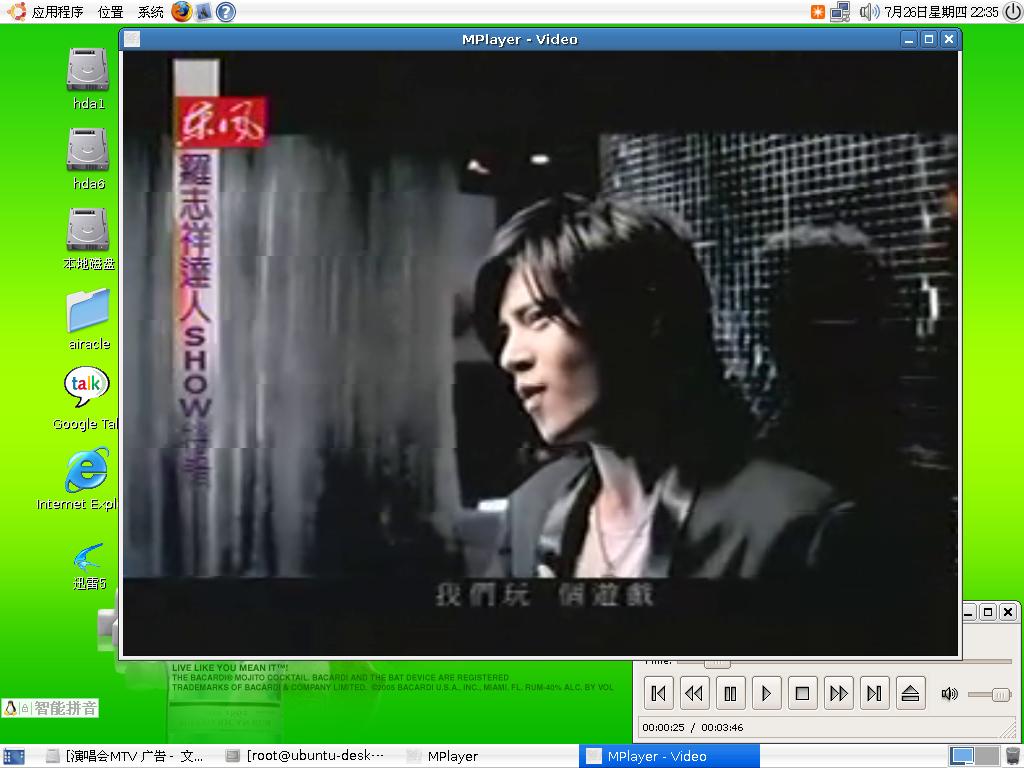Open the 系统 menu
The image size is (1024, 768).
tap(151, 12)
